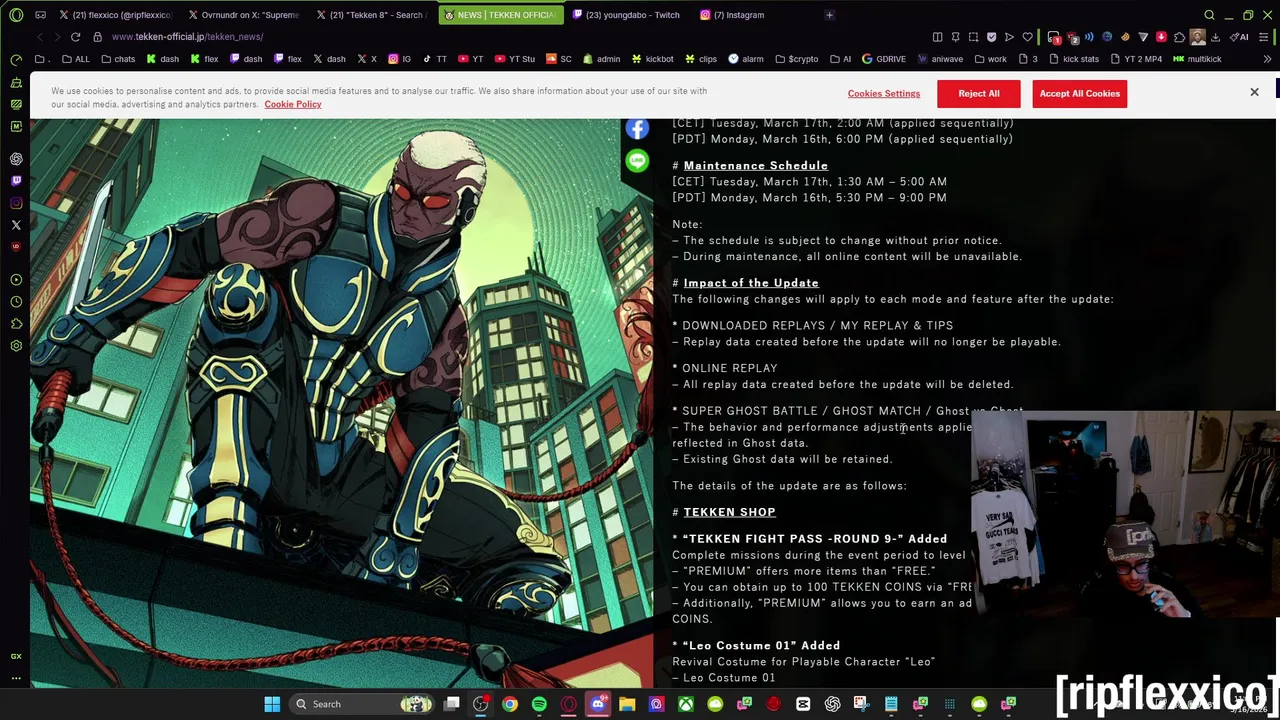Open the Xbox app from taskbar

[686, 704]
